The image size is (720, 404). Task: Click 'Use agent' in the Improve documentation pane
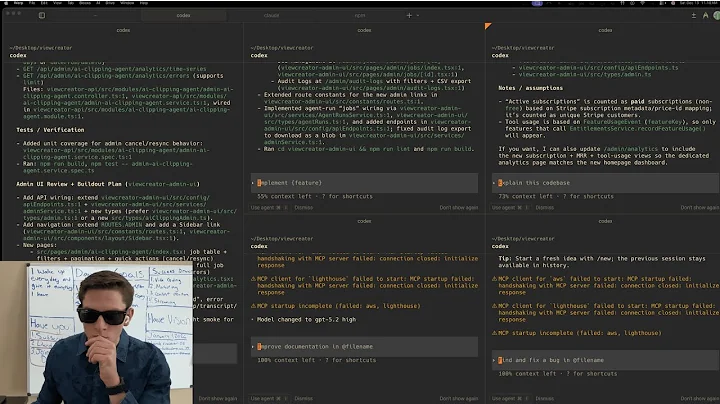tap(269, 398)
